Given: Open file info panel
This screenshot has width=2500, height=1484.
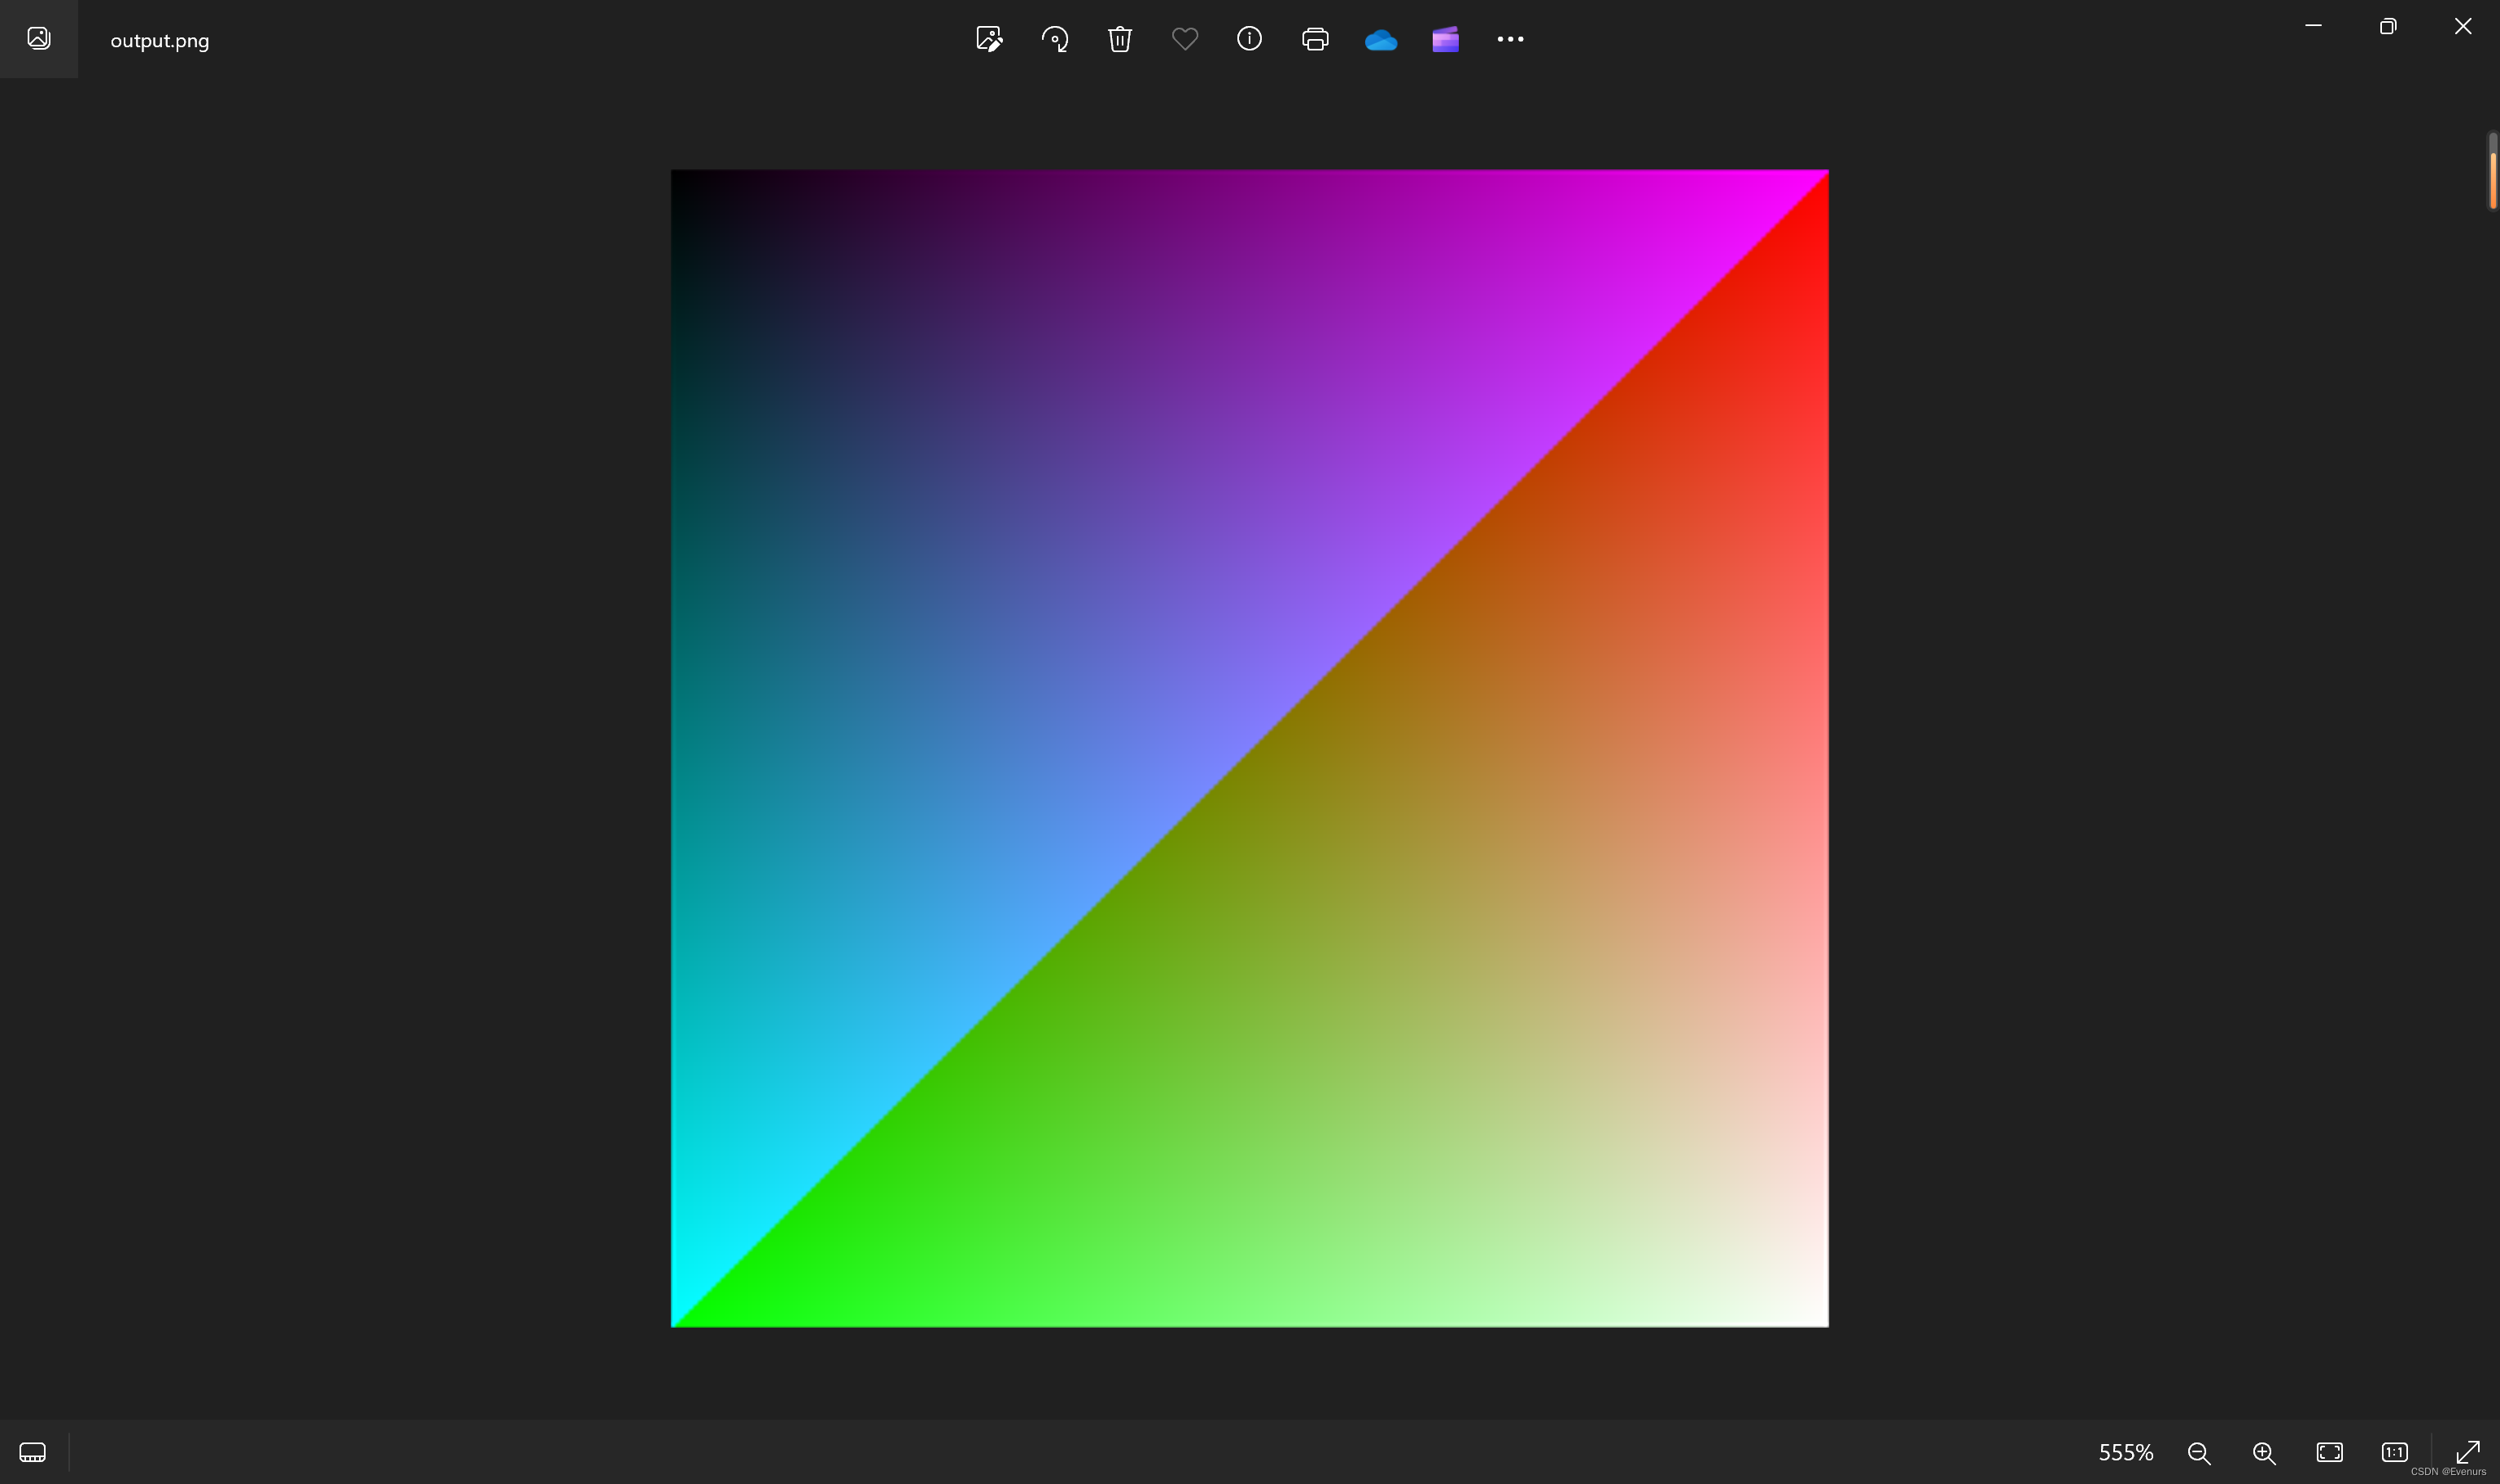Looking at the screenshot, I should [x=1250, y=39].
